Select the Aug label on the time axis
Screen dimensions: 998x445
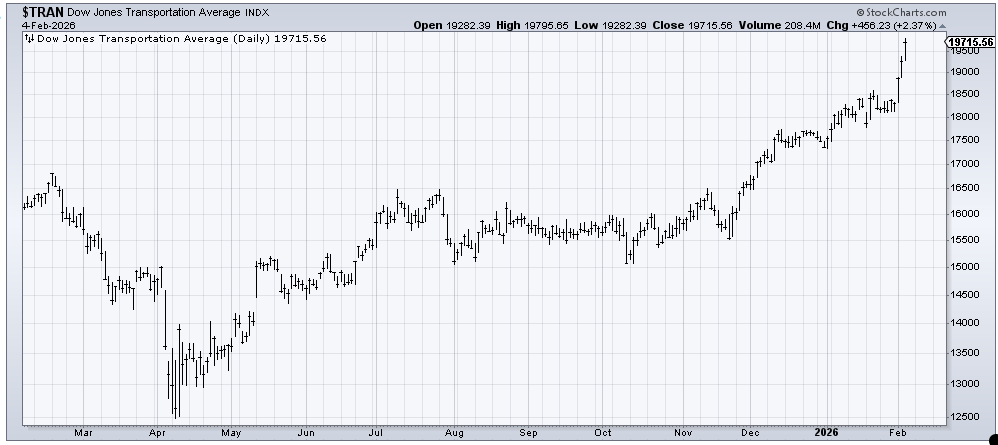456,432
